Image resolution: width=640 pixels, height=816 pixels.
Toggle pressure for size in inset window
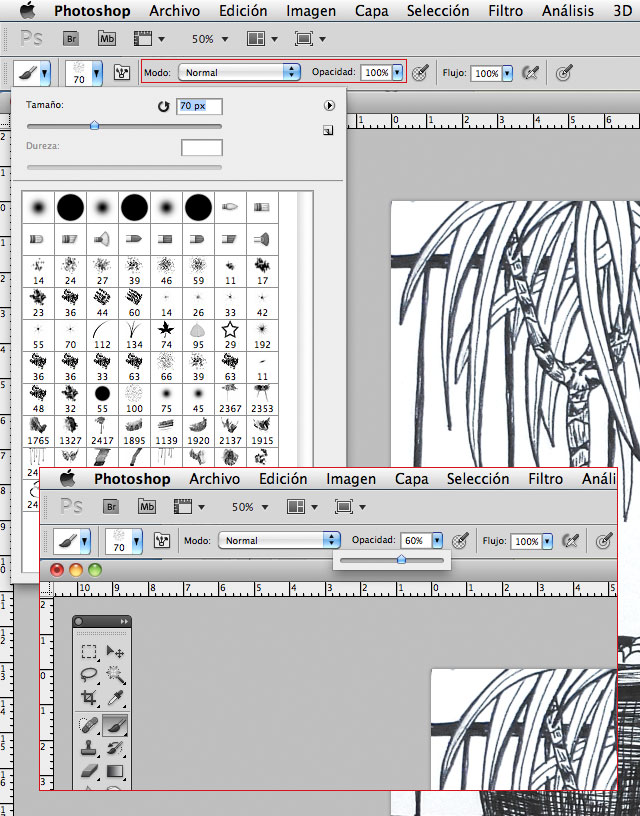point(604,541)
